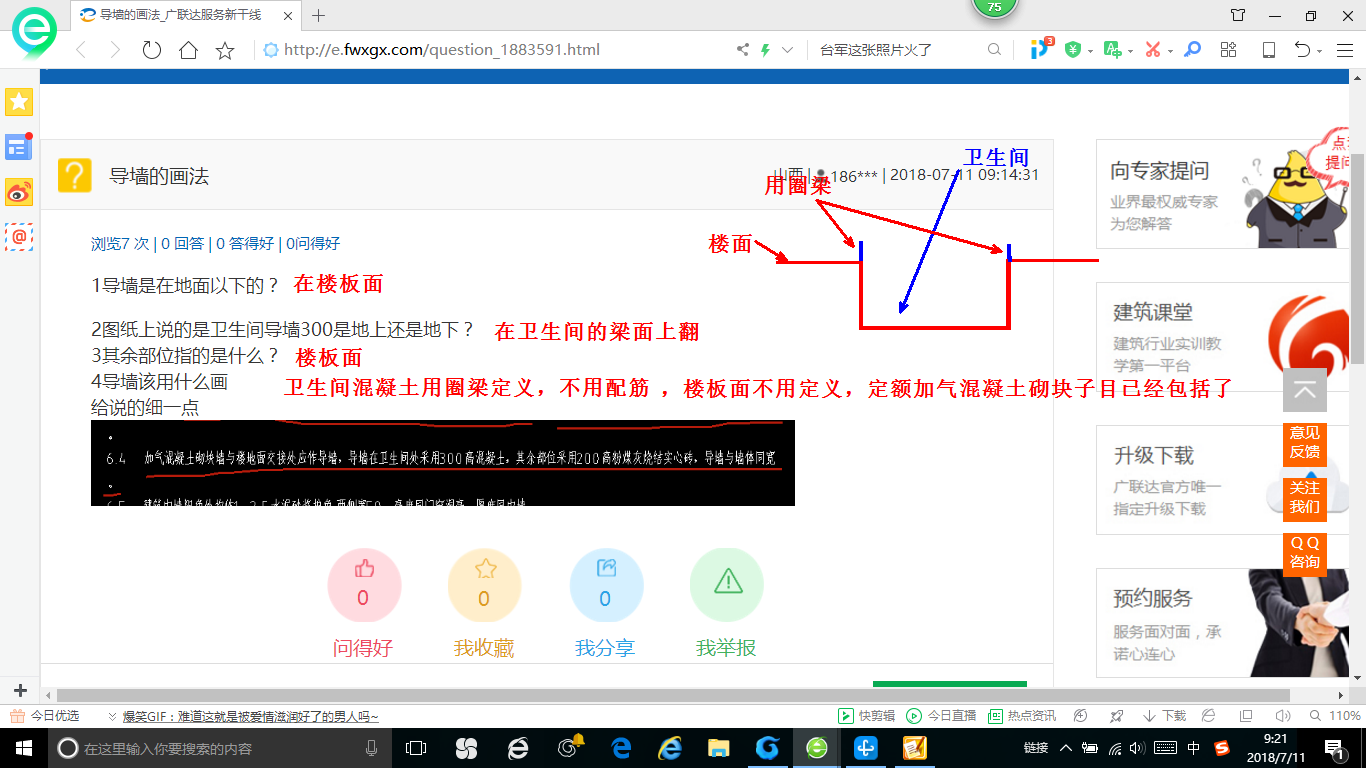Click the plus icon at sidebar bottom
Screen dimensions: 1366x768
coord(20,690)
